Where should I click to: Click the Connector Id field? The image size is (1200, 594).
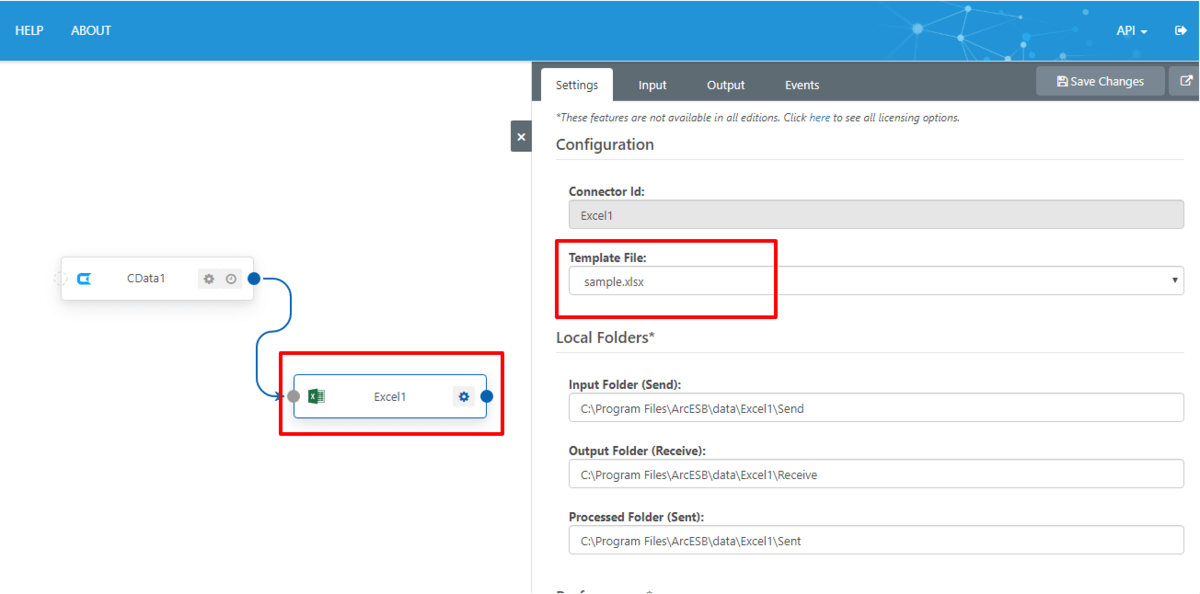coord(876,215)
